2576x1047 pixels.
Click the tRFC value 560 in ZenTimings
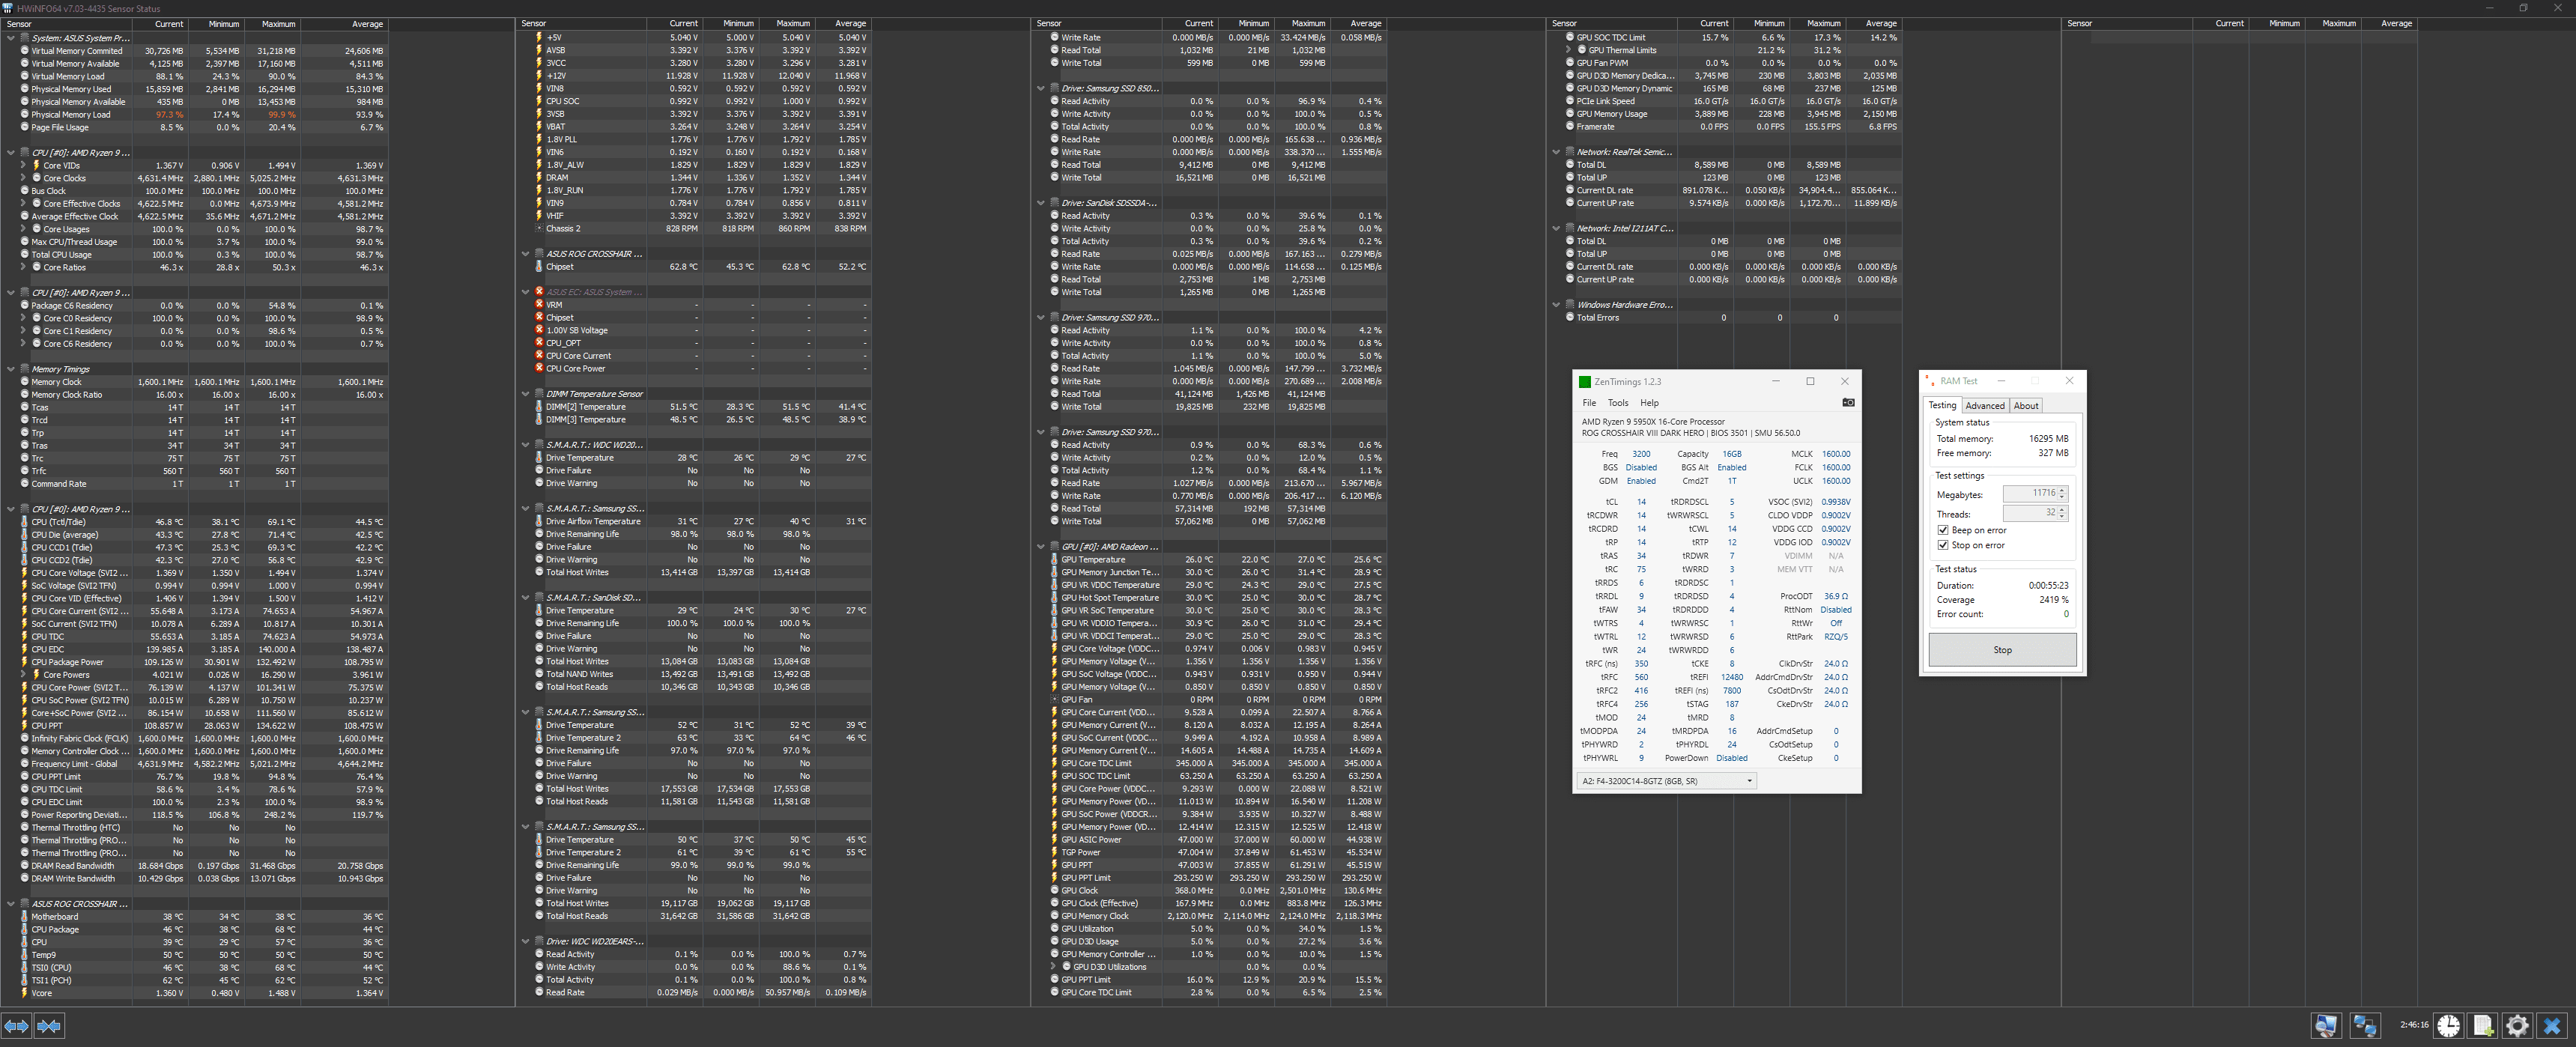[1641, 677]
